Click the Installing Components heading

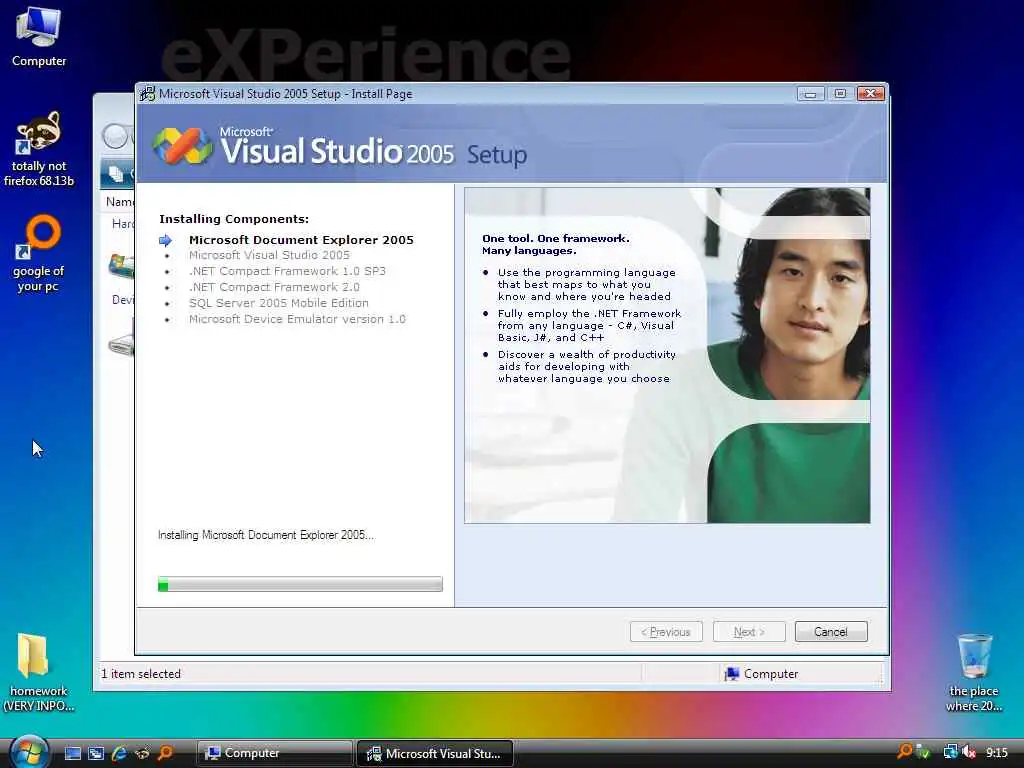point(234,219)
